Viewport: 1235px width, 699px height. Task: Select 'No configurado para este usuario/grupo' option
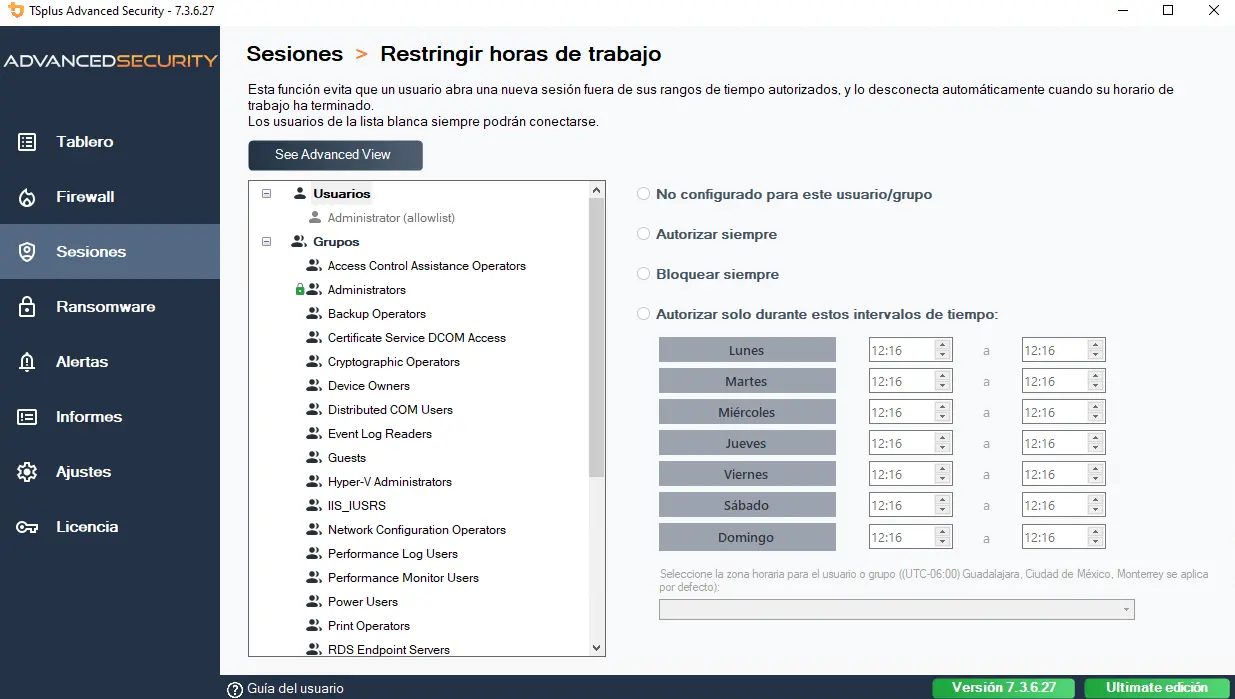[644, 194]
